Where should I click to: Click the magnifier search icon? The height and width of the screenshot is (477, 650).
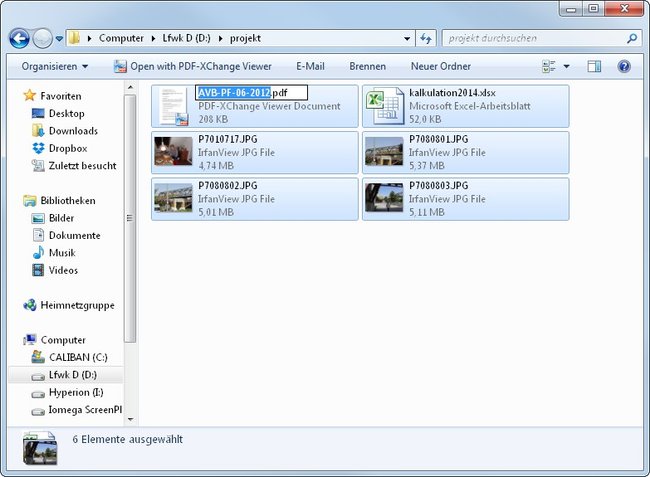(x=631, y=39)
